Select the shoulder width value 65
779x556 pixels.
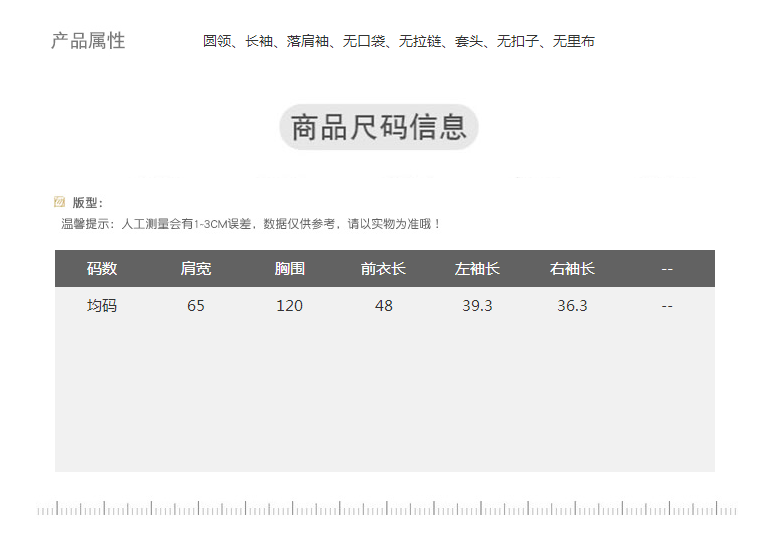[x=196, y=306]
